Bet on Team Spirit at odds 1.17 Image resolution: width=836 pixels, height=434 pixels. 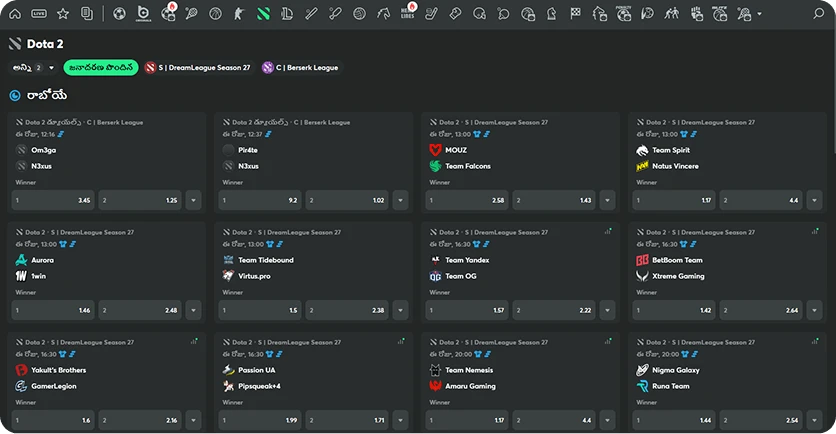671,201
